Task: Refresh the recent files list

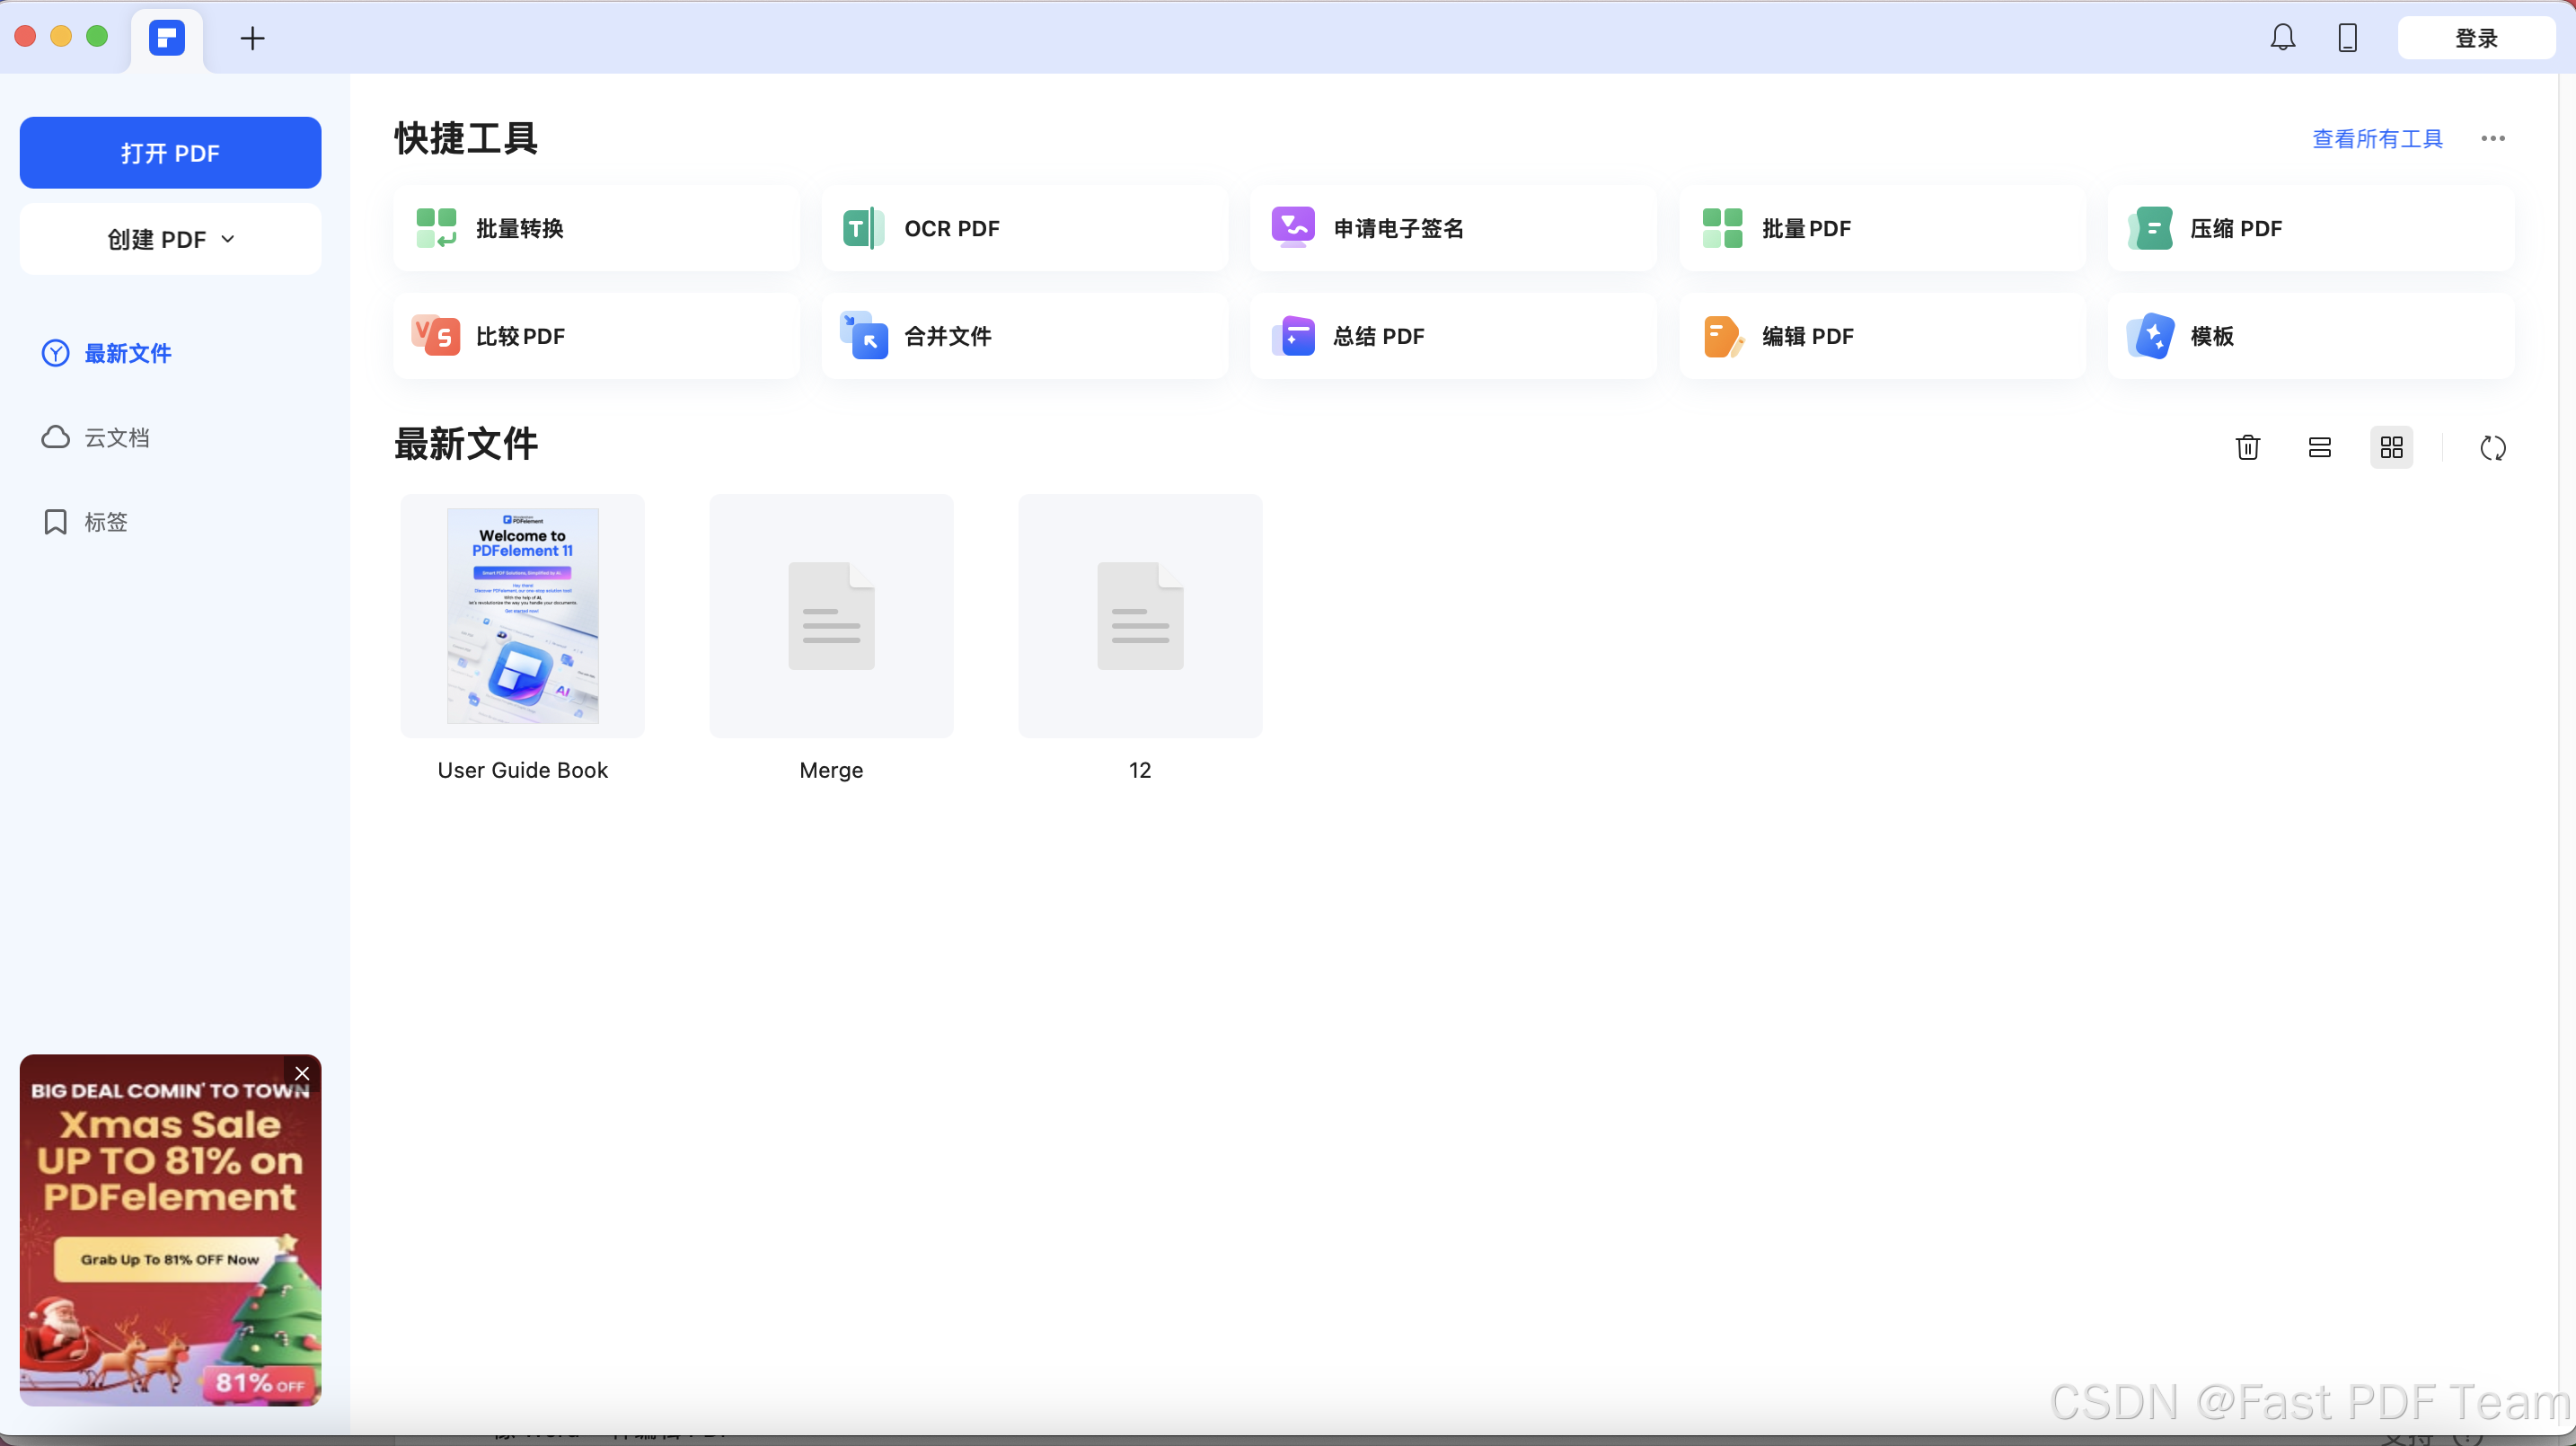Action: (2492, 448)
